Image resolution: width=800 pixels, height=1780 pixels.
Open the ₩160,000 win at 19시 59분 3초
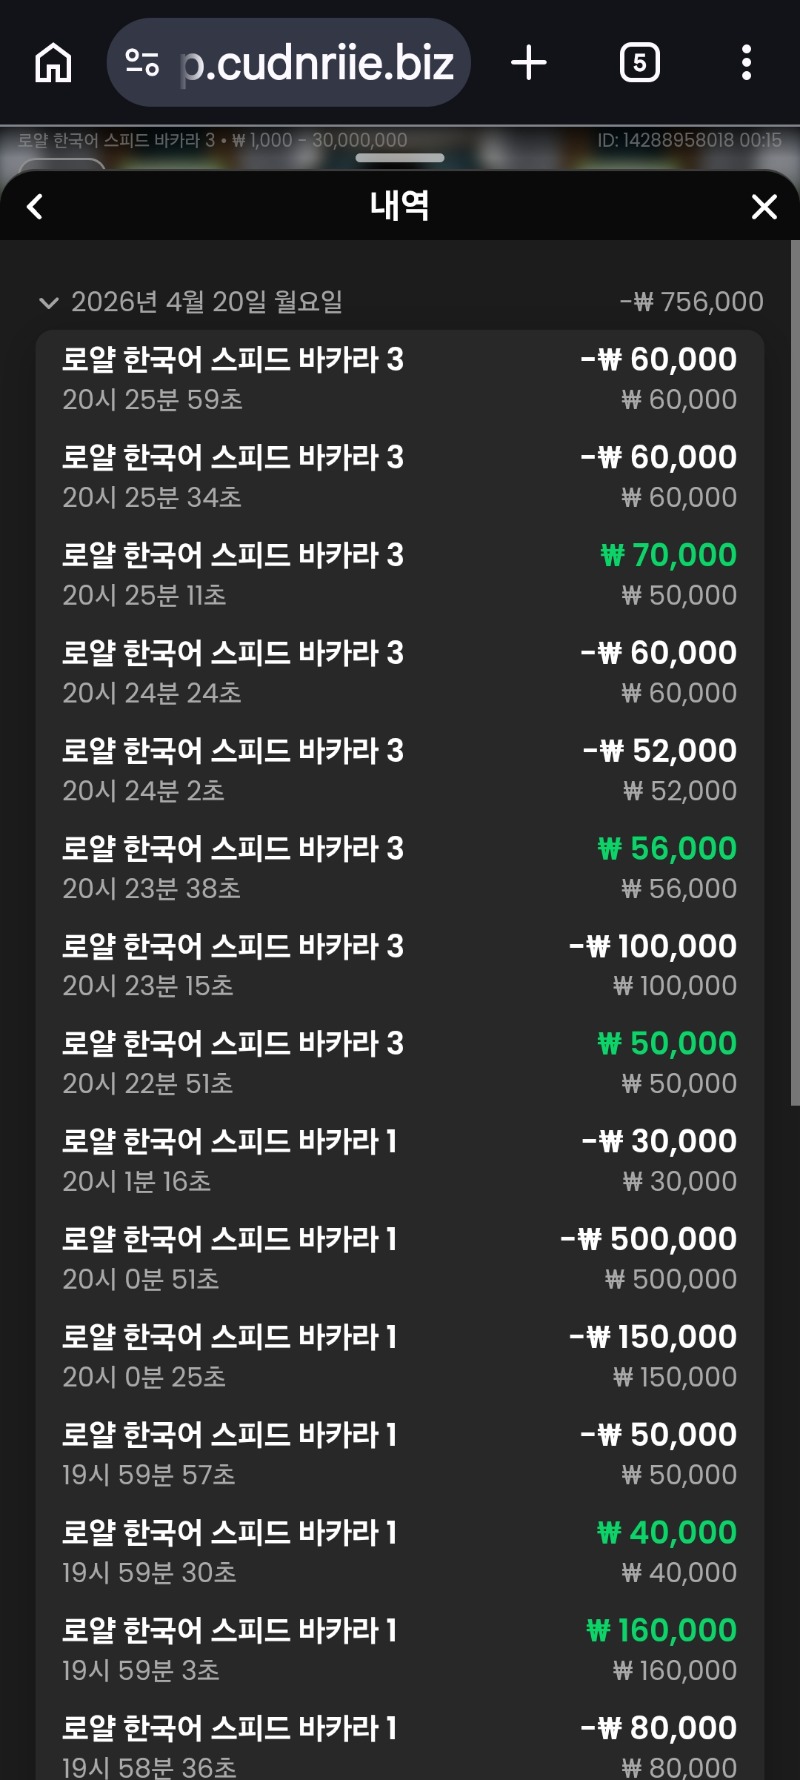pyautogui.click(x=400, y=1649)
